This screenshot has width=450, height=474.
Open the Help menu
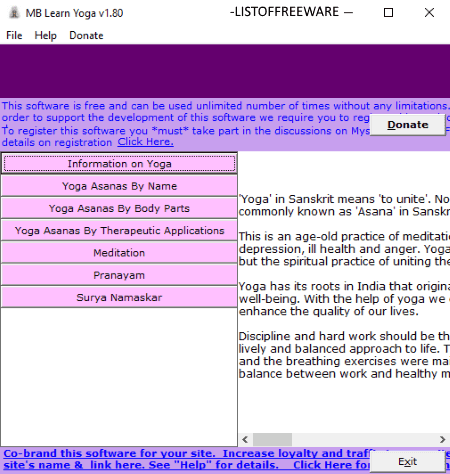point(46,35)
